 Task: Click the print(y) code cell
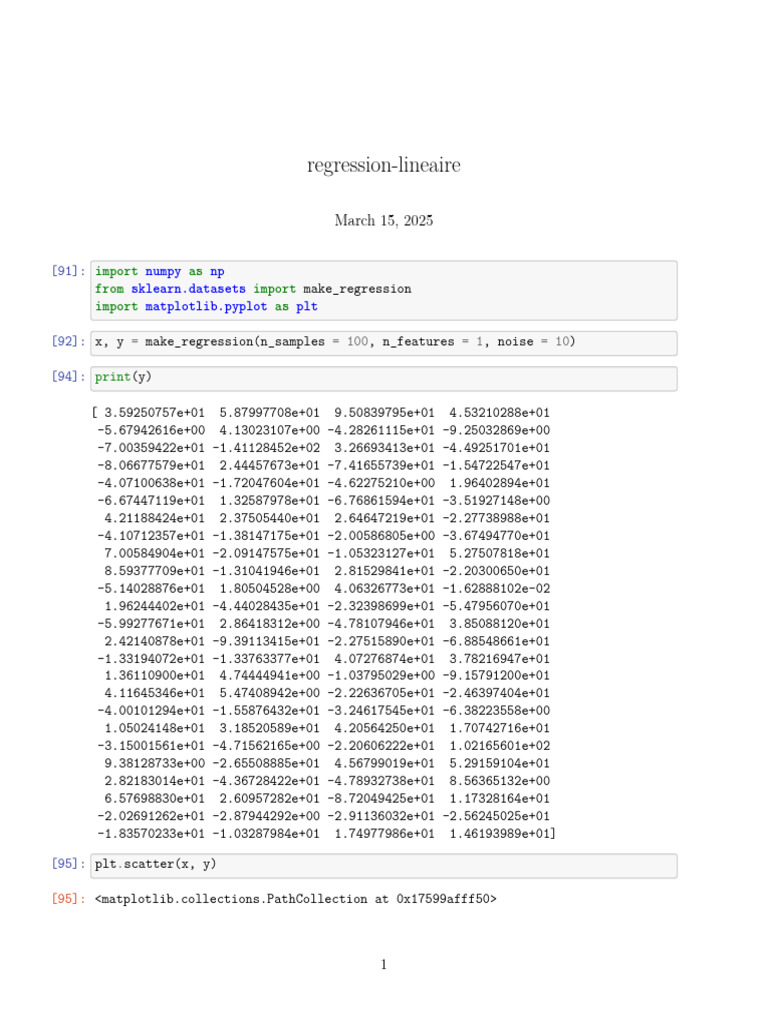pos(383,378)
